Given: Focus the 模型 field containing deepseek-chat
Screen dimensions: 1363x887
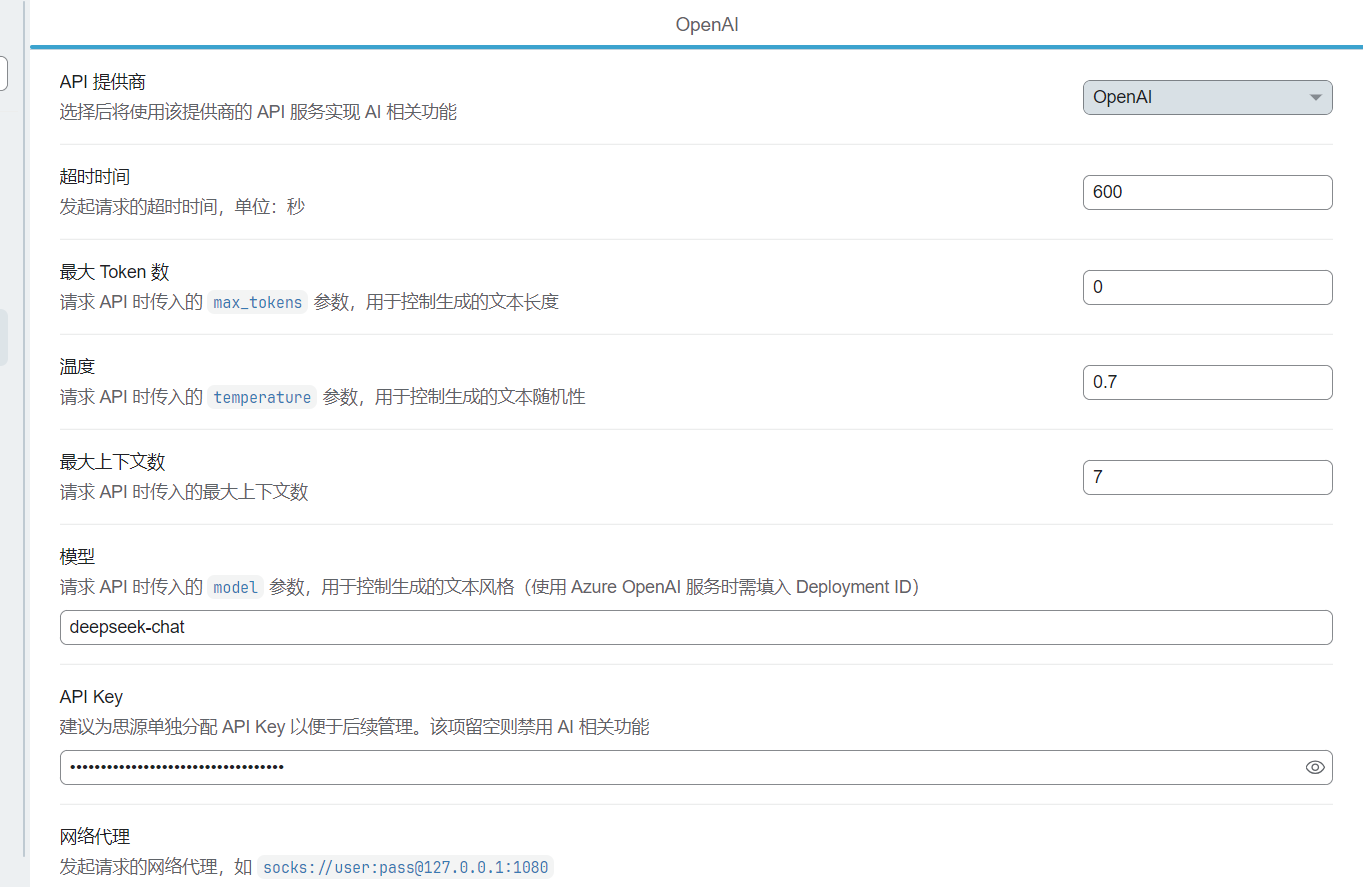Looking at the screenshot, I should coord(696,627).
